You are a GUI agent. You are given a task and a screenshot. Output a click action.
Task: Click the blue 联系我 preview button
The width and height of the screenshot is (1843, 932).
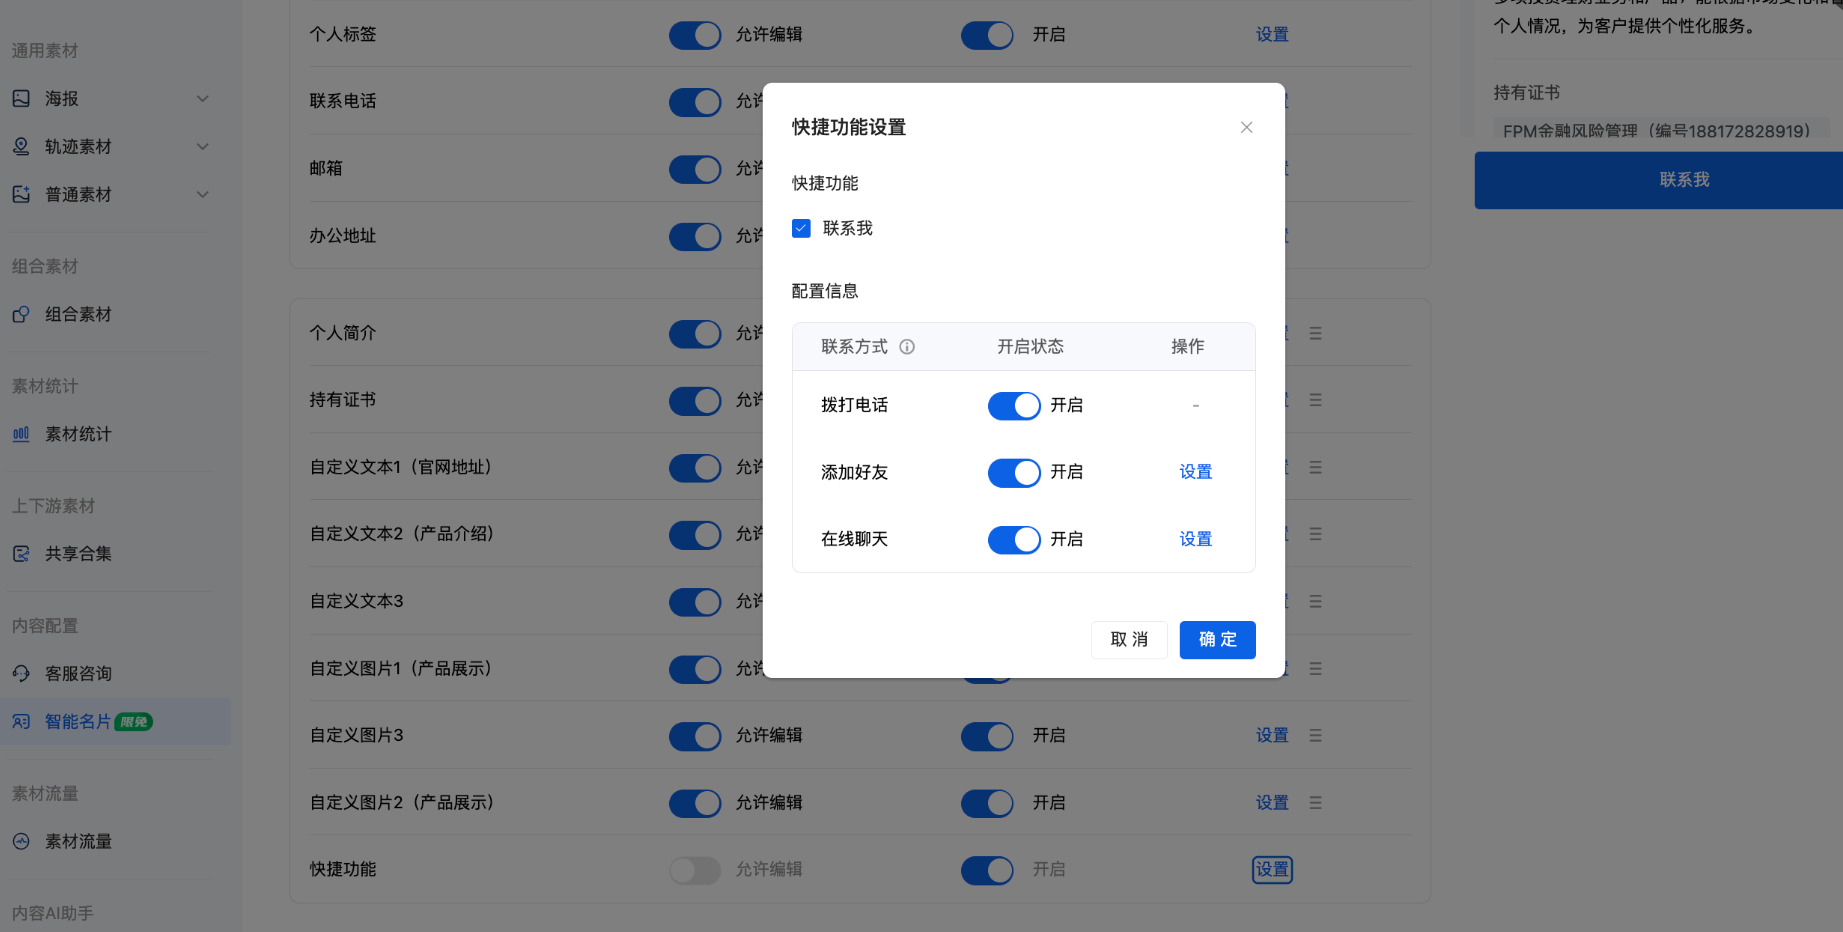pos(1658,180)
